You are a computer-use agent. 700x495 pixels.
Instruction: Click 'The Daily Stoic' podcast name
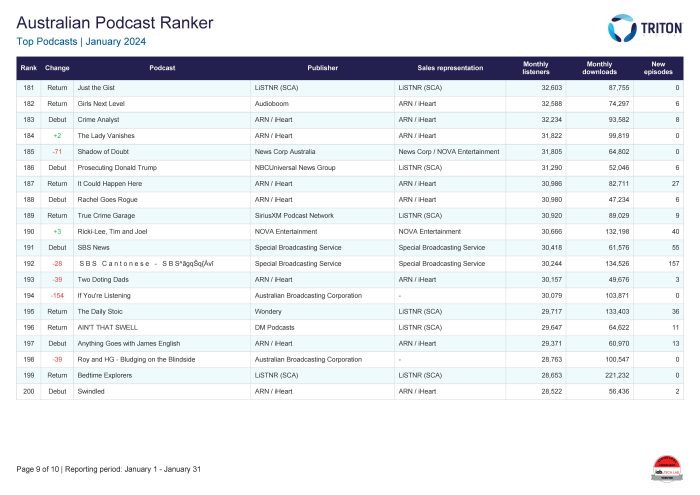click(100, 312)
